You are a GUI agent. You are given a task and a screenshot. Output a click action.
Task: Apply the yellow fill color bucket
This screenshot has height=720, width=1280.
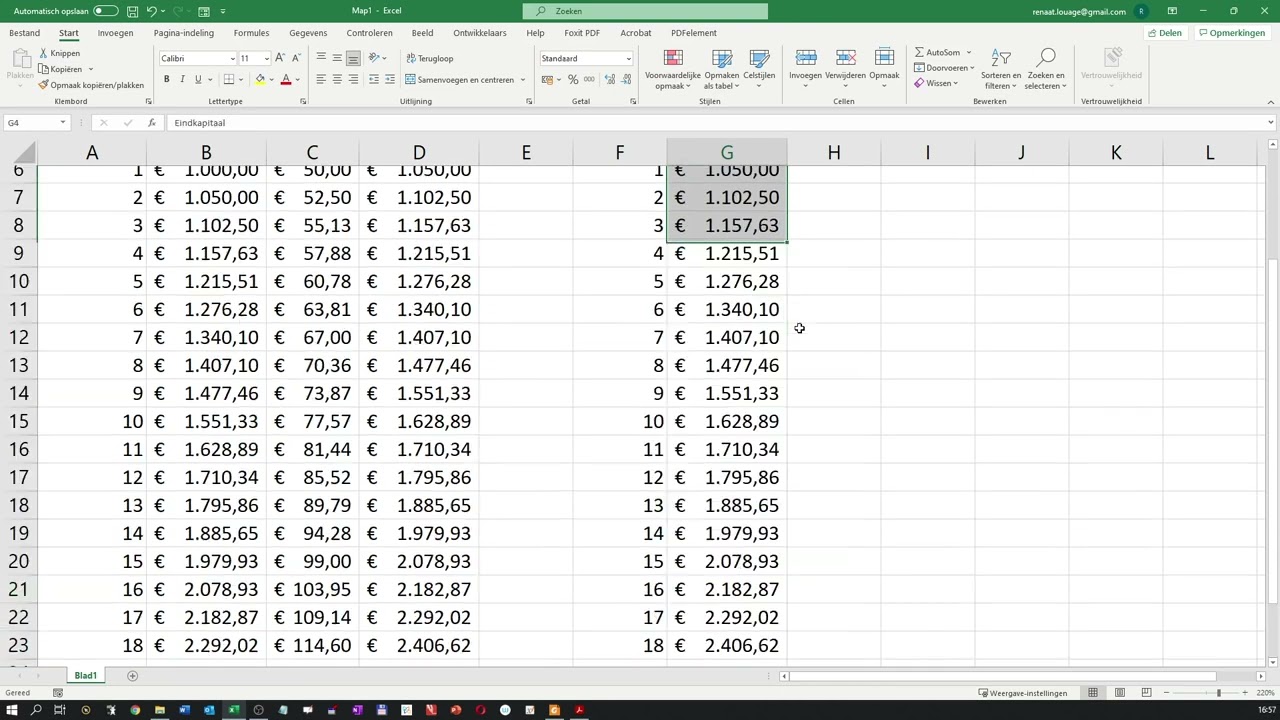click(x=260, y=79)
